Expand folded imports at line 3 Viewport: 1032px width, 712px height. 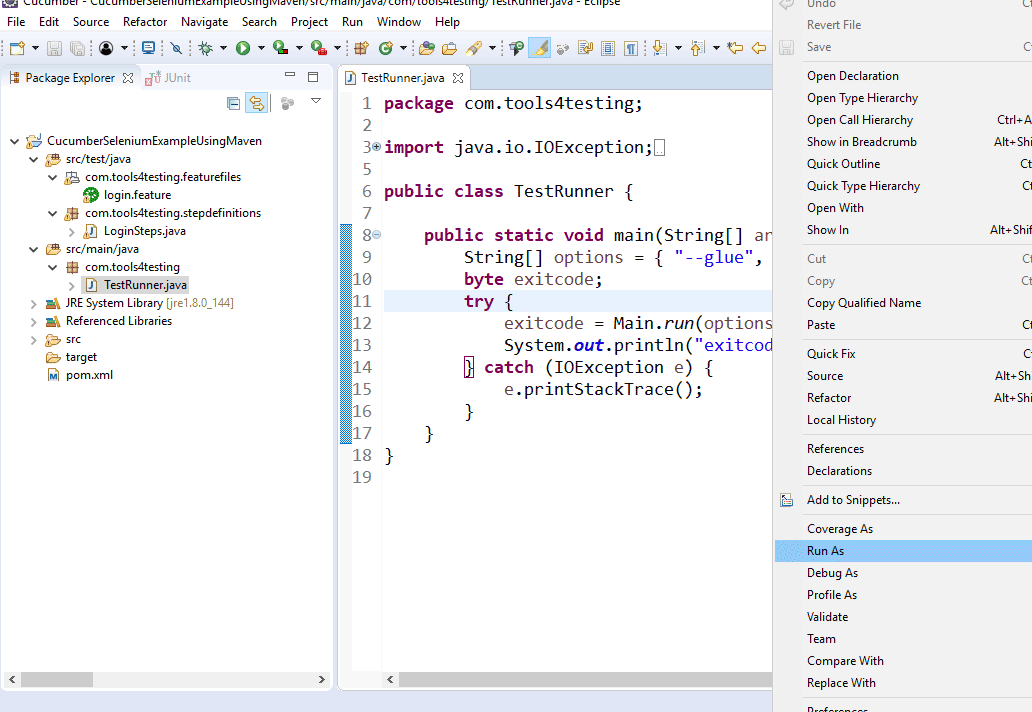(376, 147)
